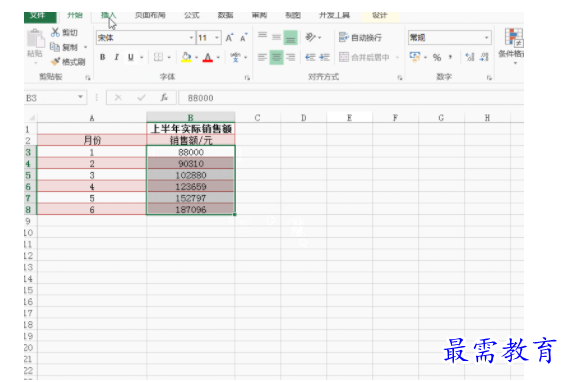Click the insert function fx icon
The image size is (565, 382).
coord(164,98)
